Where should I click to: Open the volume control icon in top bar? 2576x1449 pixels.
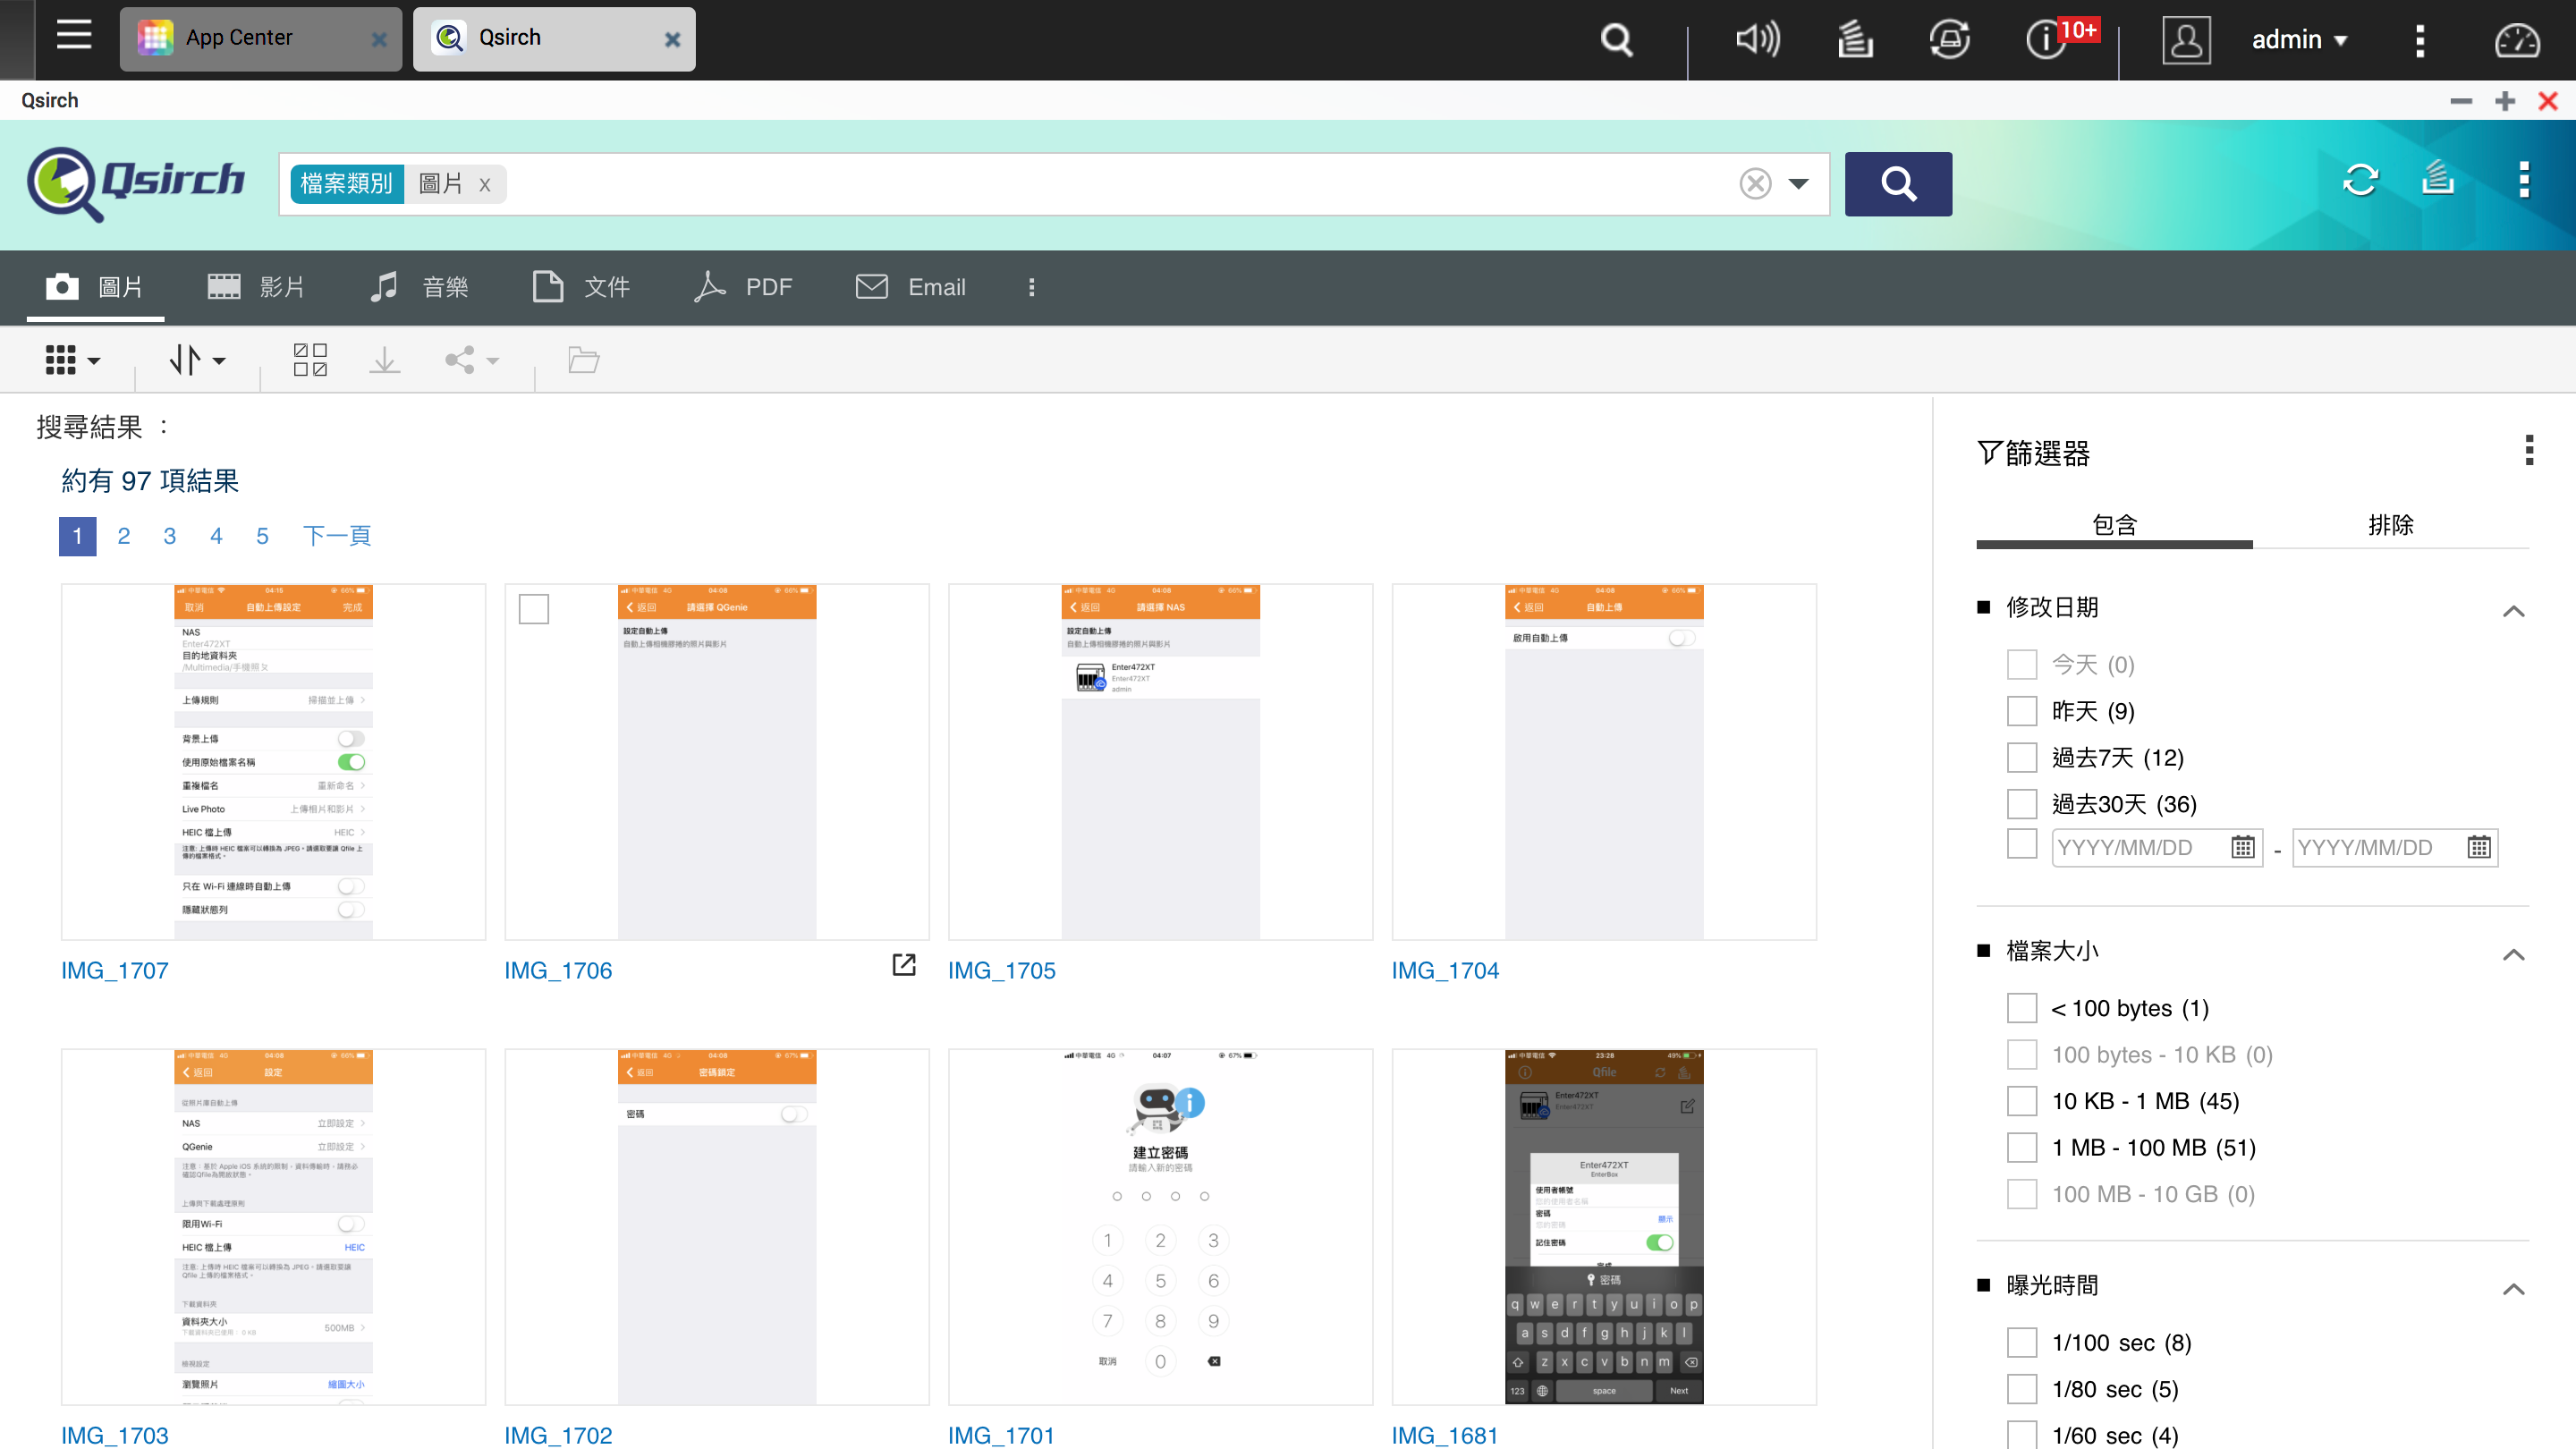pyautogui.click(x=1757, y=40)
